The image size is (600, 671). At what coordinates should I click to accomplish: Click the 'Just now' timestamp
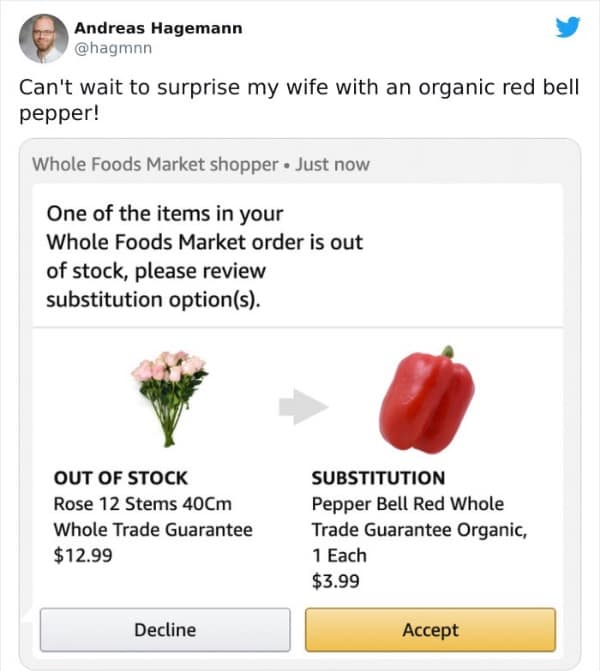click(x=332, y=164)
